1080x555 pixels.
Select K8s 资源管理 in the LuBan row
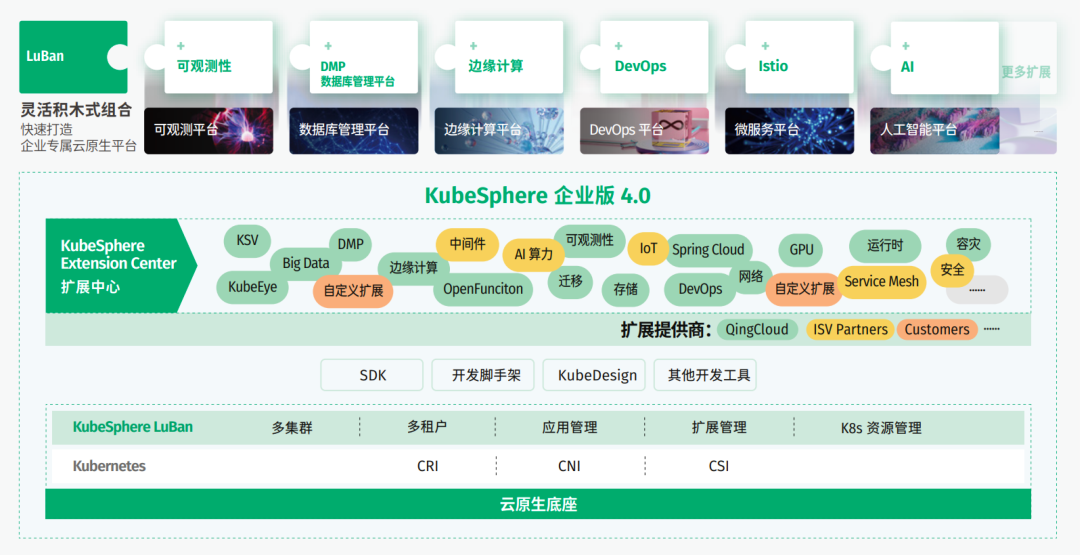point(881,428)
